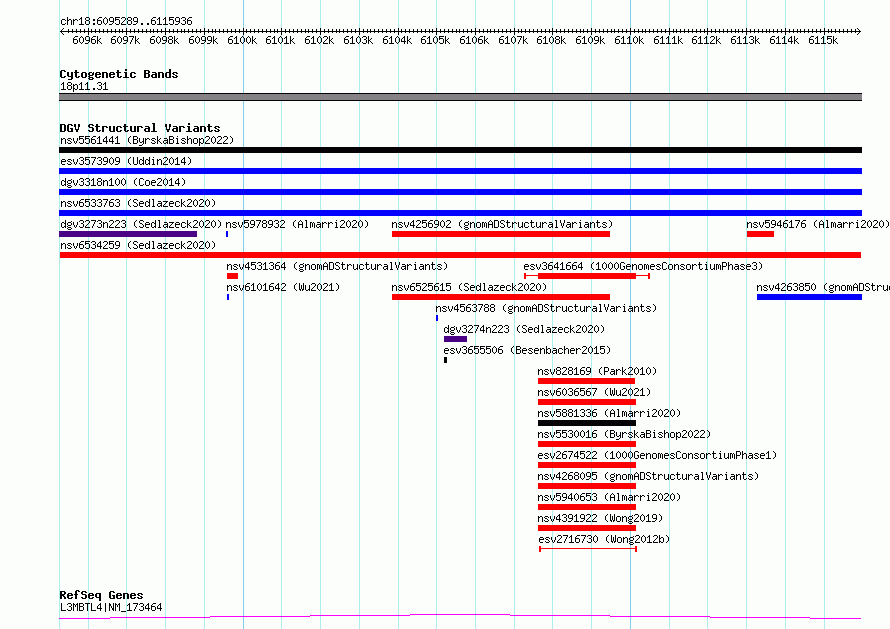Select nsv4268095 gnomAD red bar
Screen dimensions: 890x629
[x=587, y=487]
